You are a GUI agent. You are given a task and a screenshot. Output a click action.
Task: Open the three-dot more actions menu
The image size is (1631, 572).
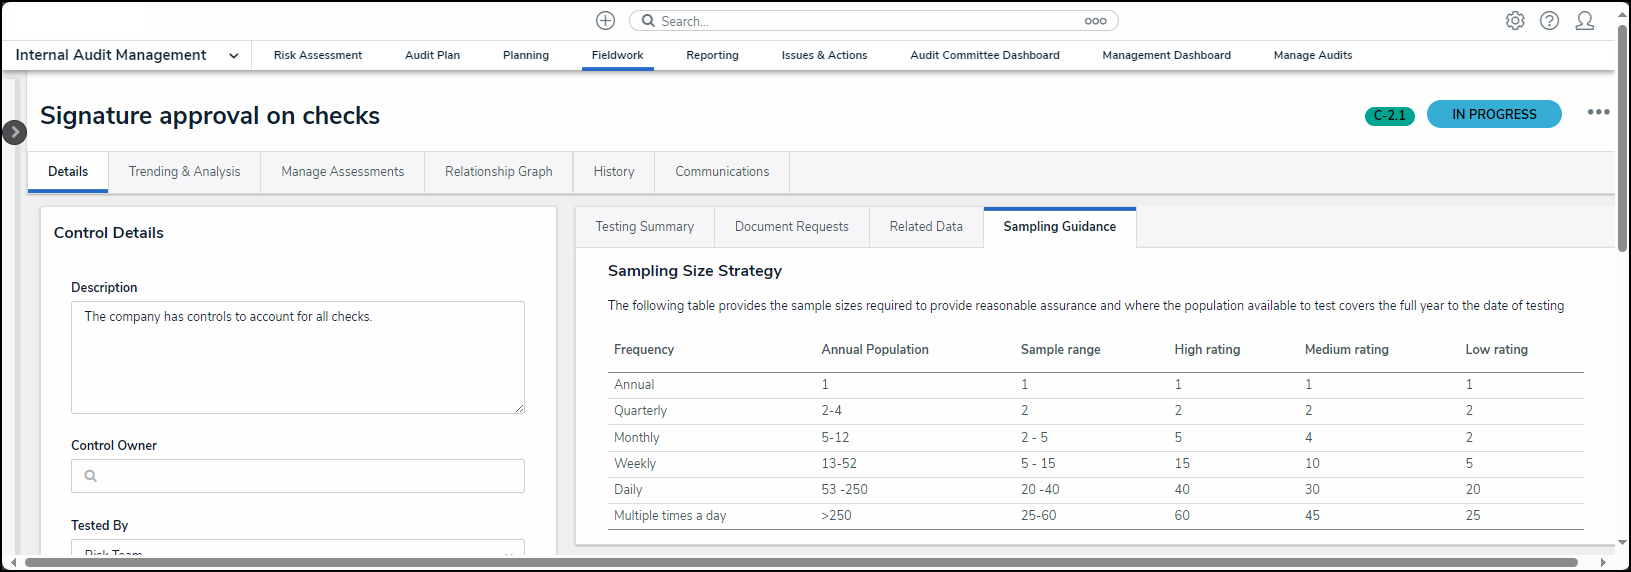1598,112
